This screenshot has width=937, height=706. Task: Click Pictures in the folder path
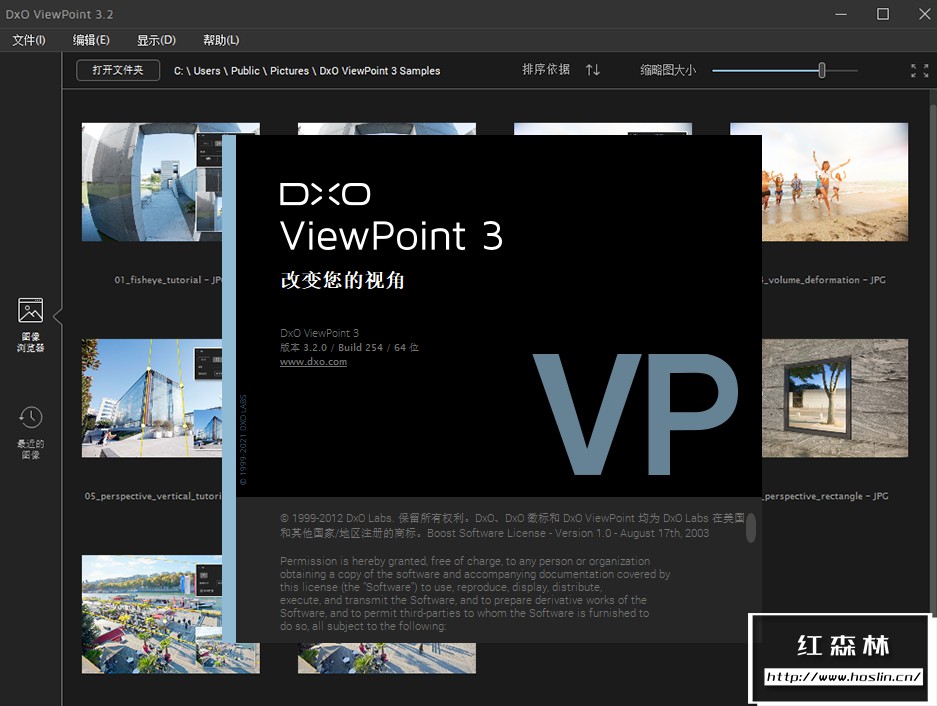[289, 71]
